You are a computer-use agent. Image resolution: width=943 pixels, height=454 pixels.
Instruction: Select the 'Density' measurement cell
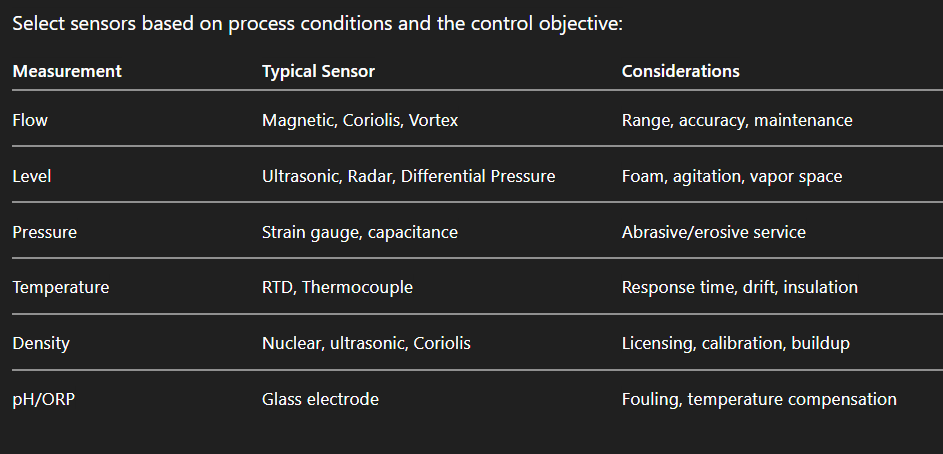[41, 343]
